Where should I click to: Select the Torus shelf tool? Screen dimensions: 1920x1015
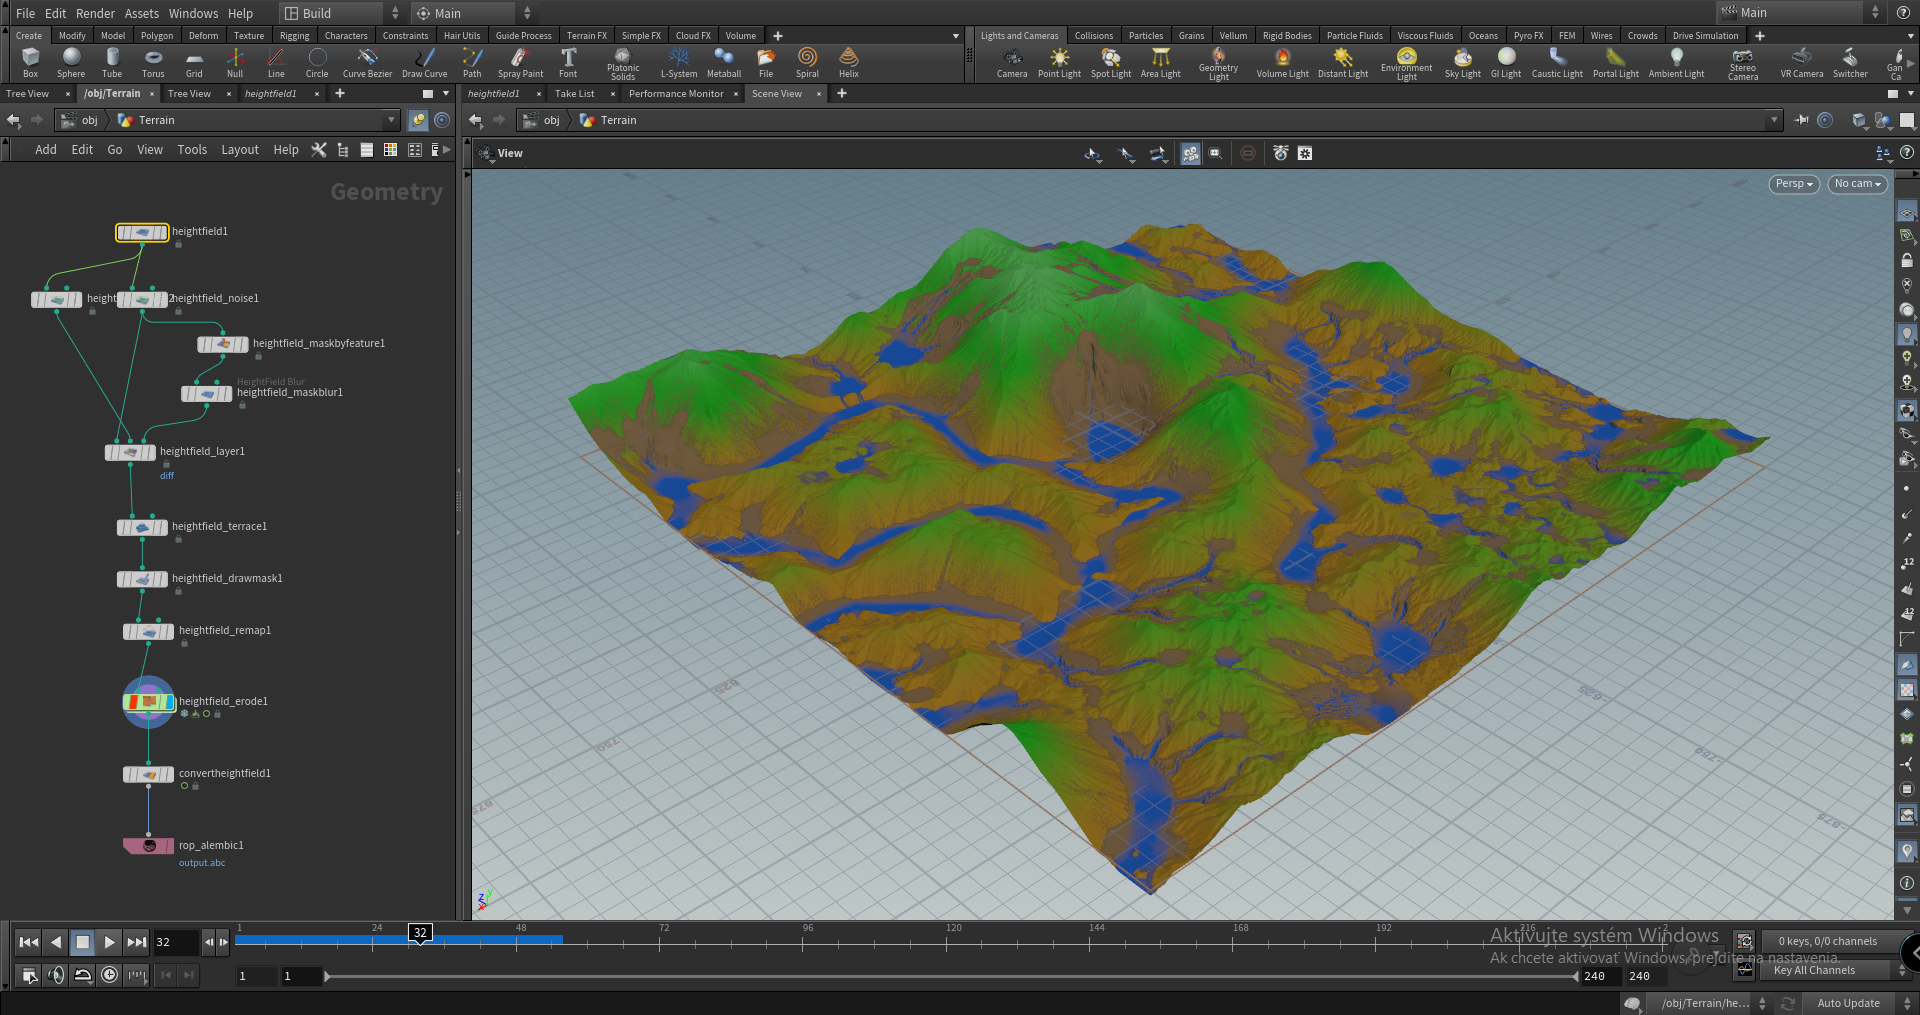pos(153,62)
